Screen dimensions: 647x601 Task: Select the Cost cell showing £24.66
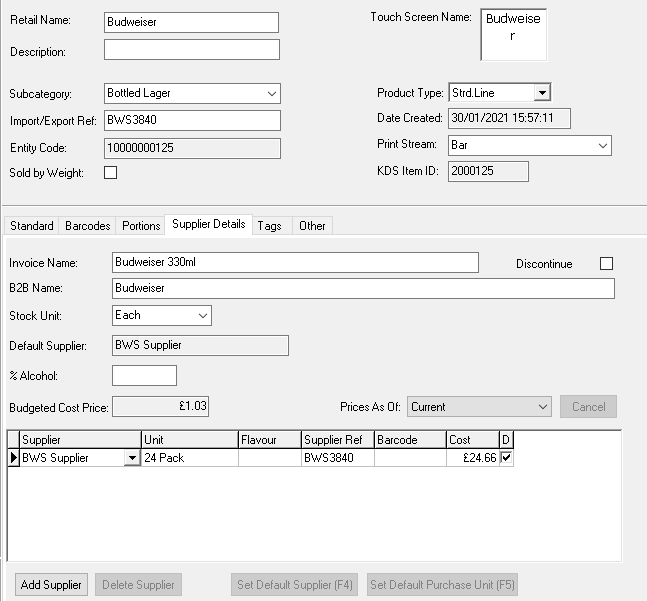click(x=473, y=458)
